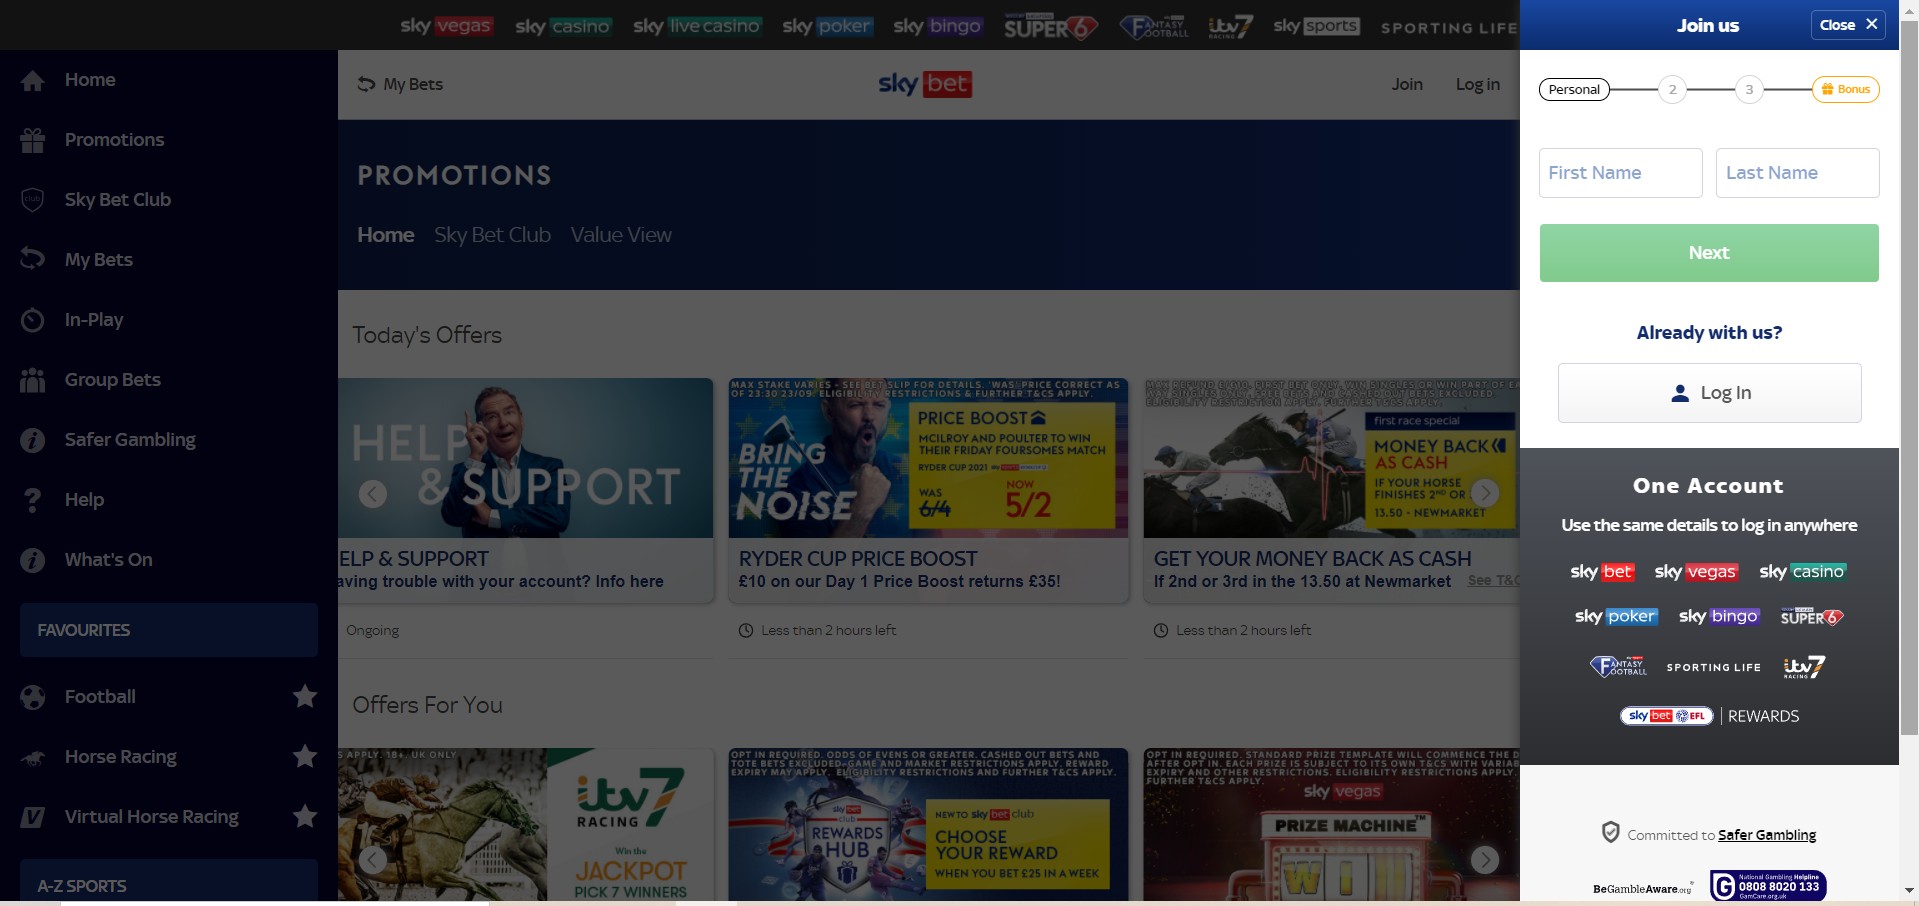The height and width of the screenshot is (906, 1919).
Task: Open the What's On info icon
Action: 32,560
